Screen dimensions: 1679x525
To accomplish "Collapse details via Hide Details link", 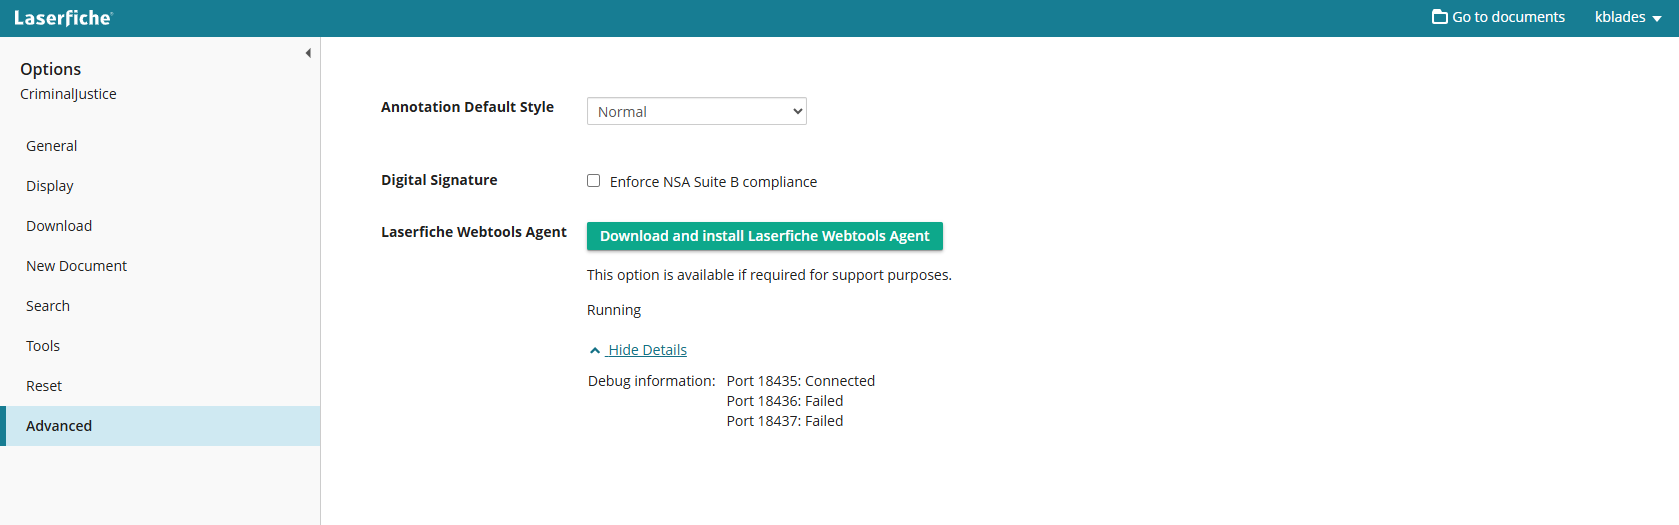I will click(x=647, y=350).
